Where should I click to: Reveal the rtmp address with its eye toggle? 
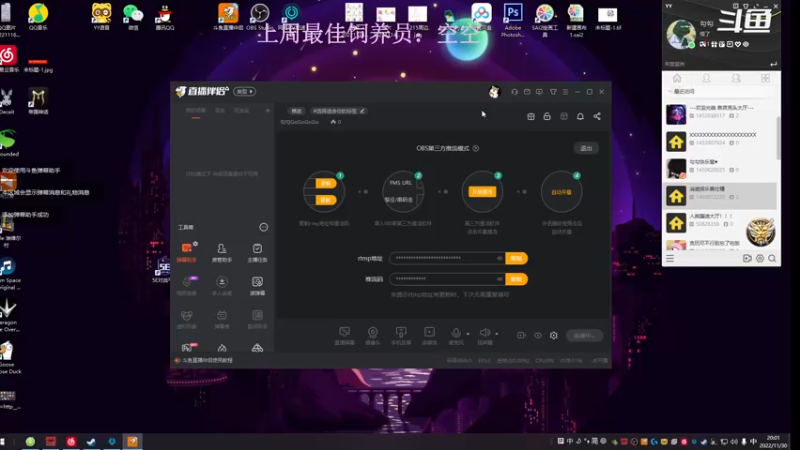tap(499, 258)
